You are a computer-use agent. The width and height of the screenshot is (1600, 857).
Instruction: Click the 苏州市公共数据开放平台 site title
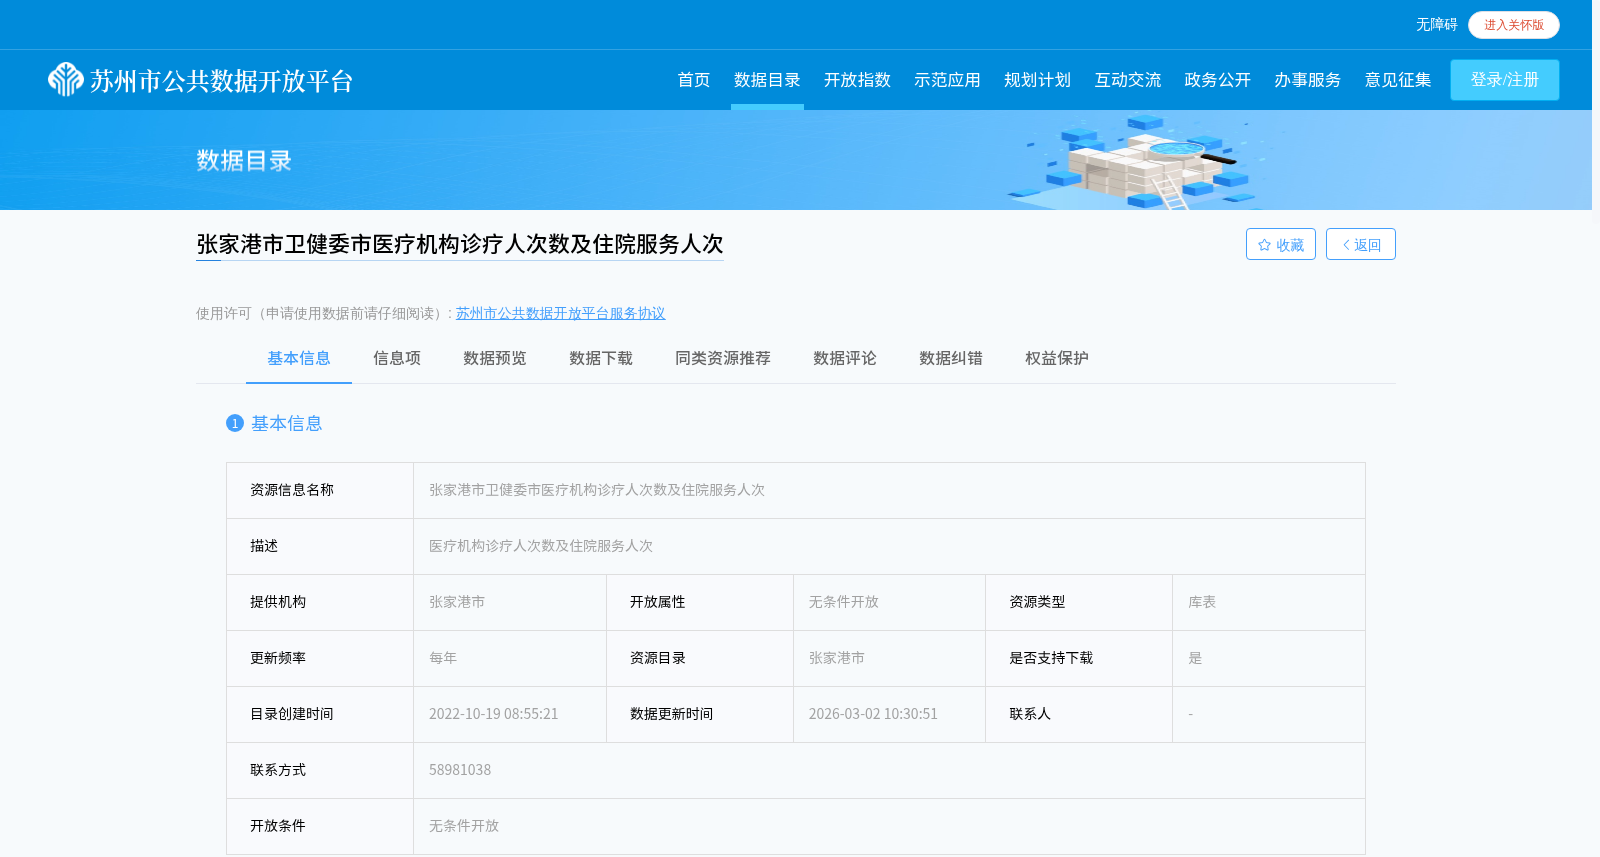pos(222,80)
